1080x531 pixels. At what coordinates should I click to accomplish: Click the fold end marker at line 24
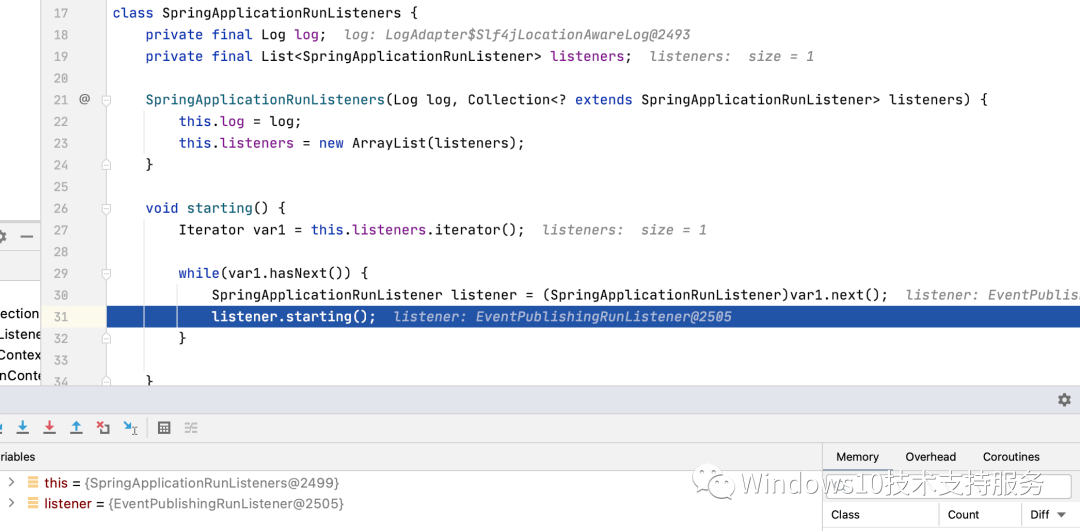click(x=106, y=165)
